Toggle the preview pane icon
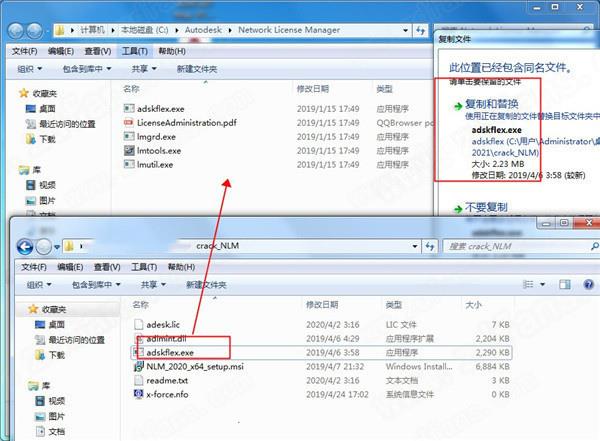 click(565, 284)
